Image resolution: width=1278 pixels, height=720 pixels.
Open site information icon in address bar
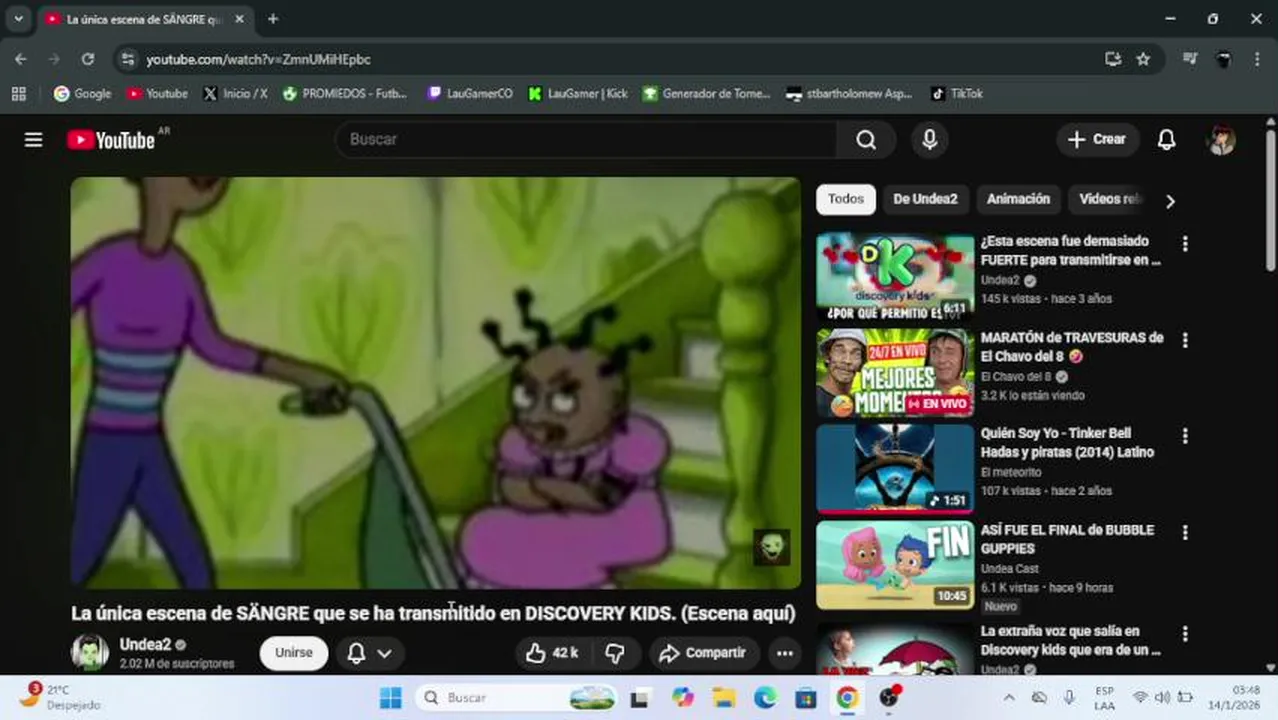coord(127,59)
